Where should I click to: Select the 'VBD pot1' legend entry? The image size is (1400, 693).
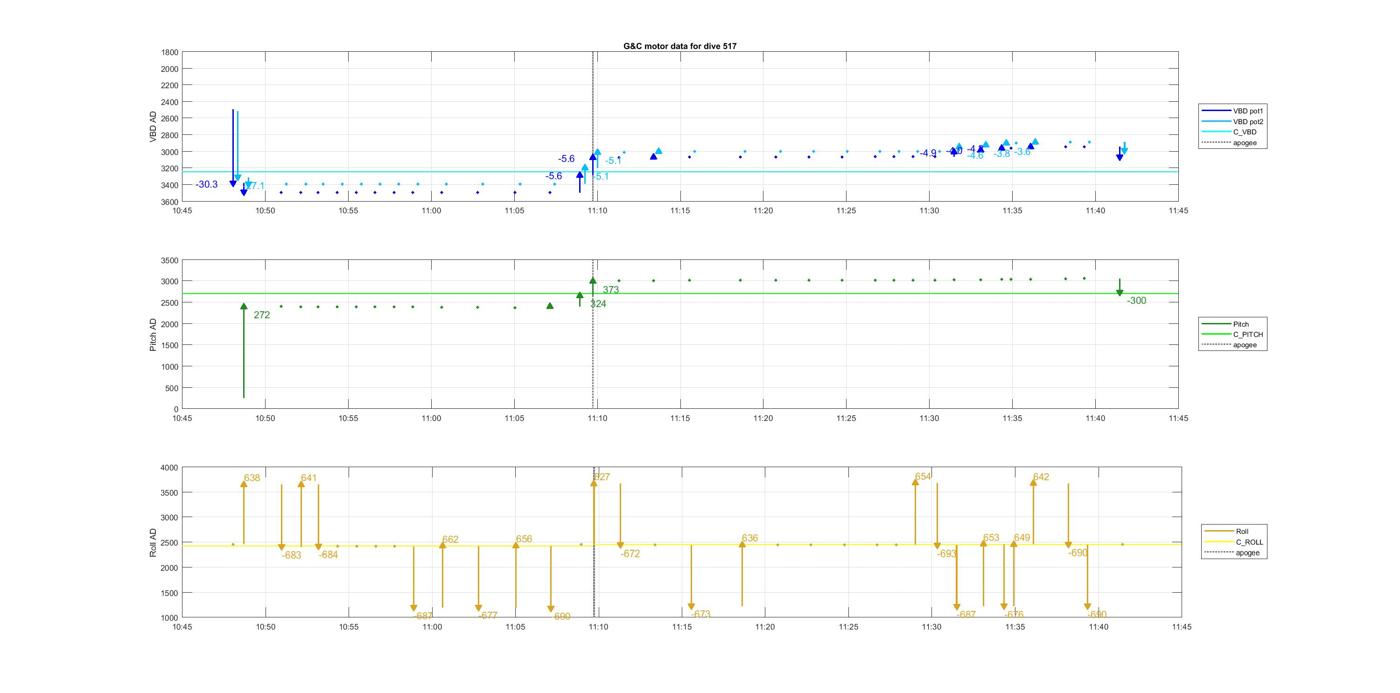pos(1234,110)
